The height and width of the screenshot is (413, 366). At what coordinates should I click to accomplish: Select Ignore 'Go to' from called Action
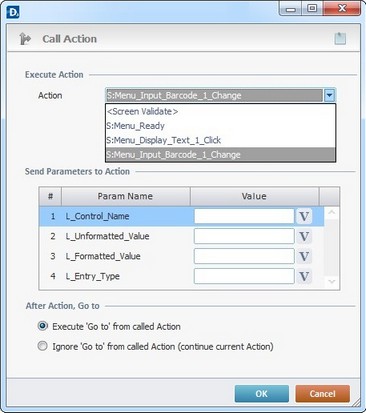click(43, 346)
